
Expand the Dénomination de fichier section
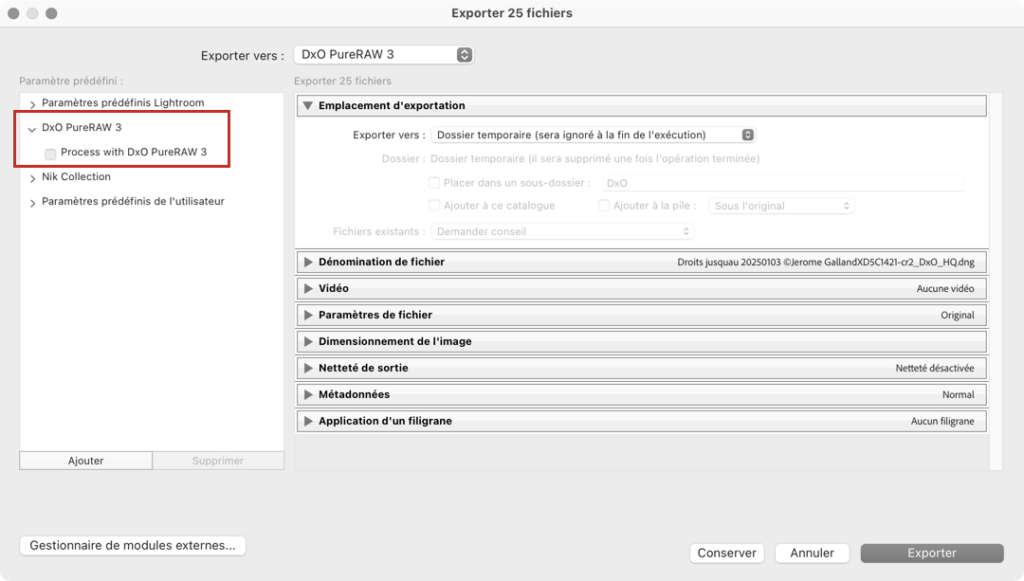point(308,262)
